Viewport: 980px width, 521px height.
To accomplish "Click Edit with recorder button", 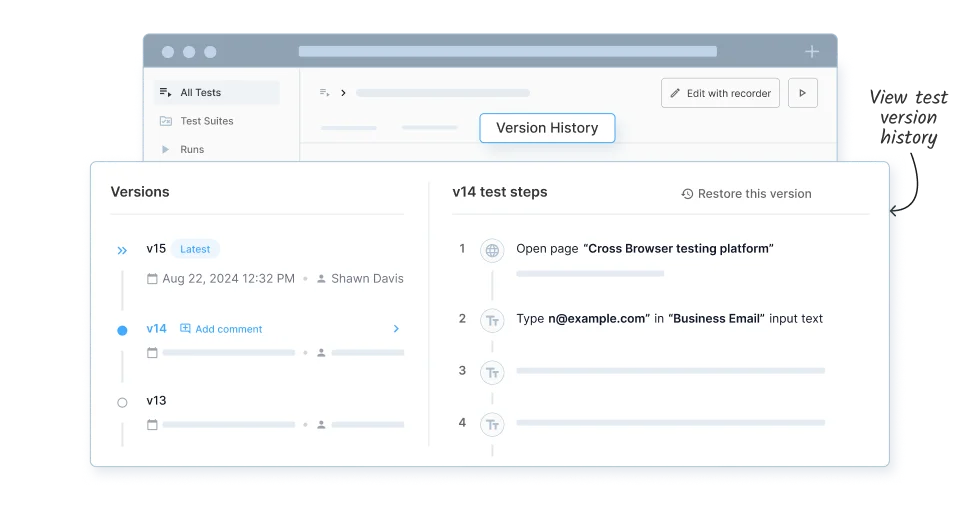I will [x=720, y=93].
